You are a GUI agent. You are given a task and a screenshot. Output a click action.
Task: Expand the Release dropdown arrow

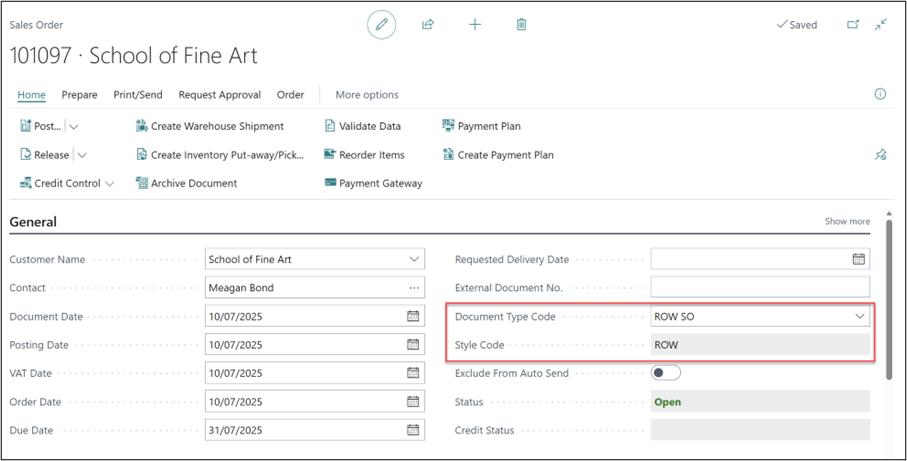point(82,155)
